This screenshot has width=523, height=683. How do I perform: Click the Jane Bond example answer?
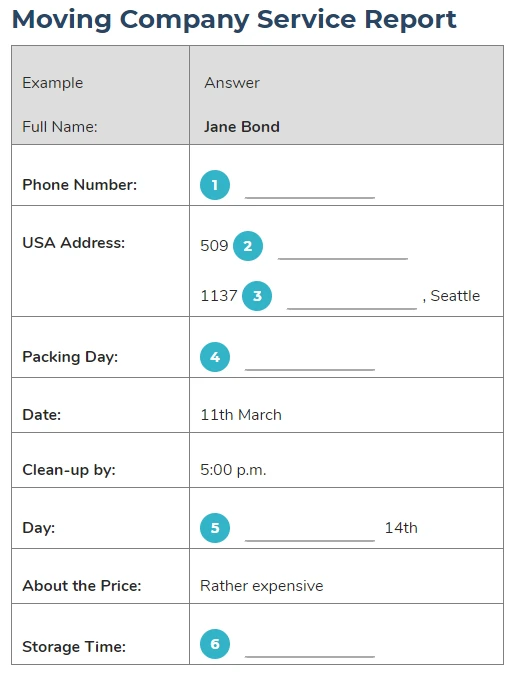click(x=242, y=127)
